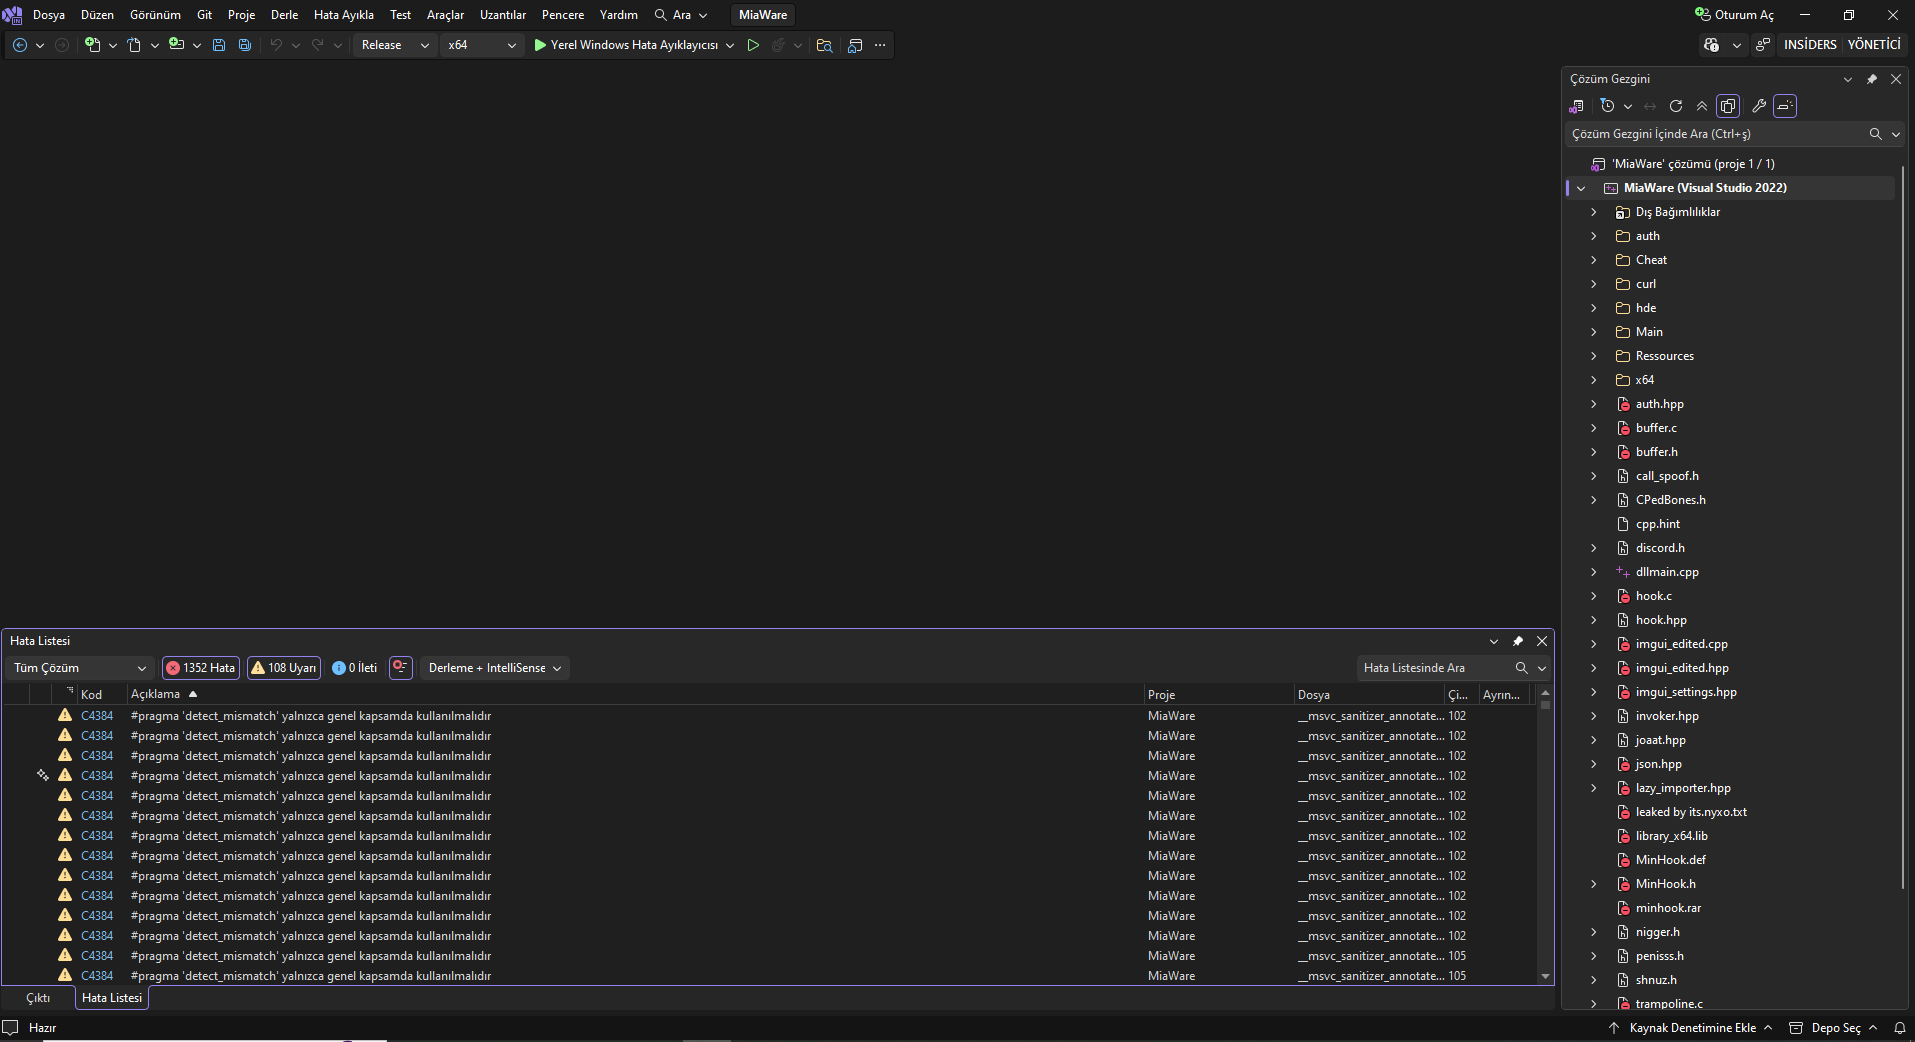1915x1042 pixels.
Task: Open the Dosya menu
Action: (x=49, y=15)
